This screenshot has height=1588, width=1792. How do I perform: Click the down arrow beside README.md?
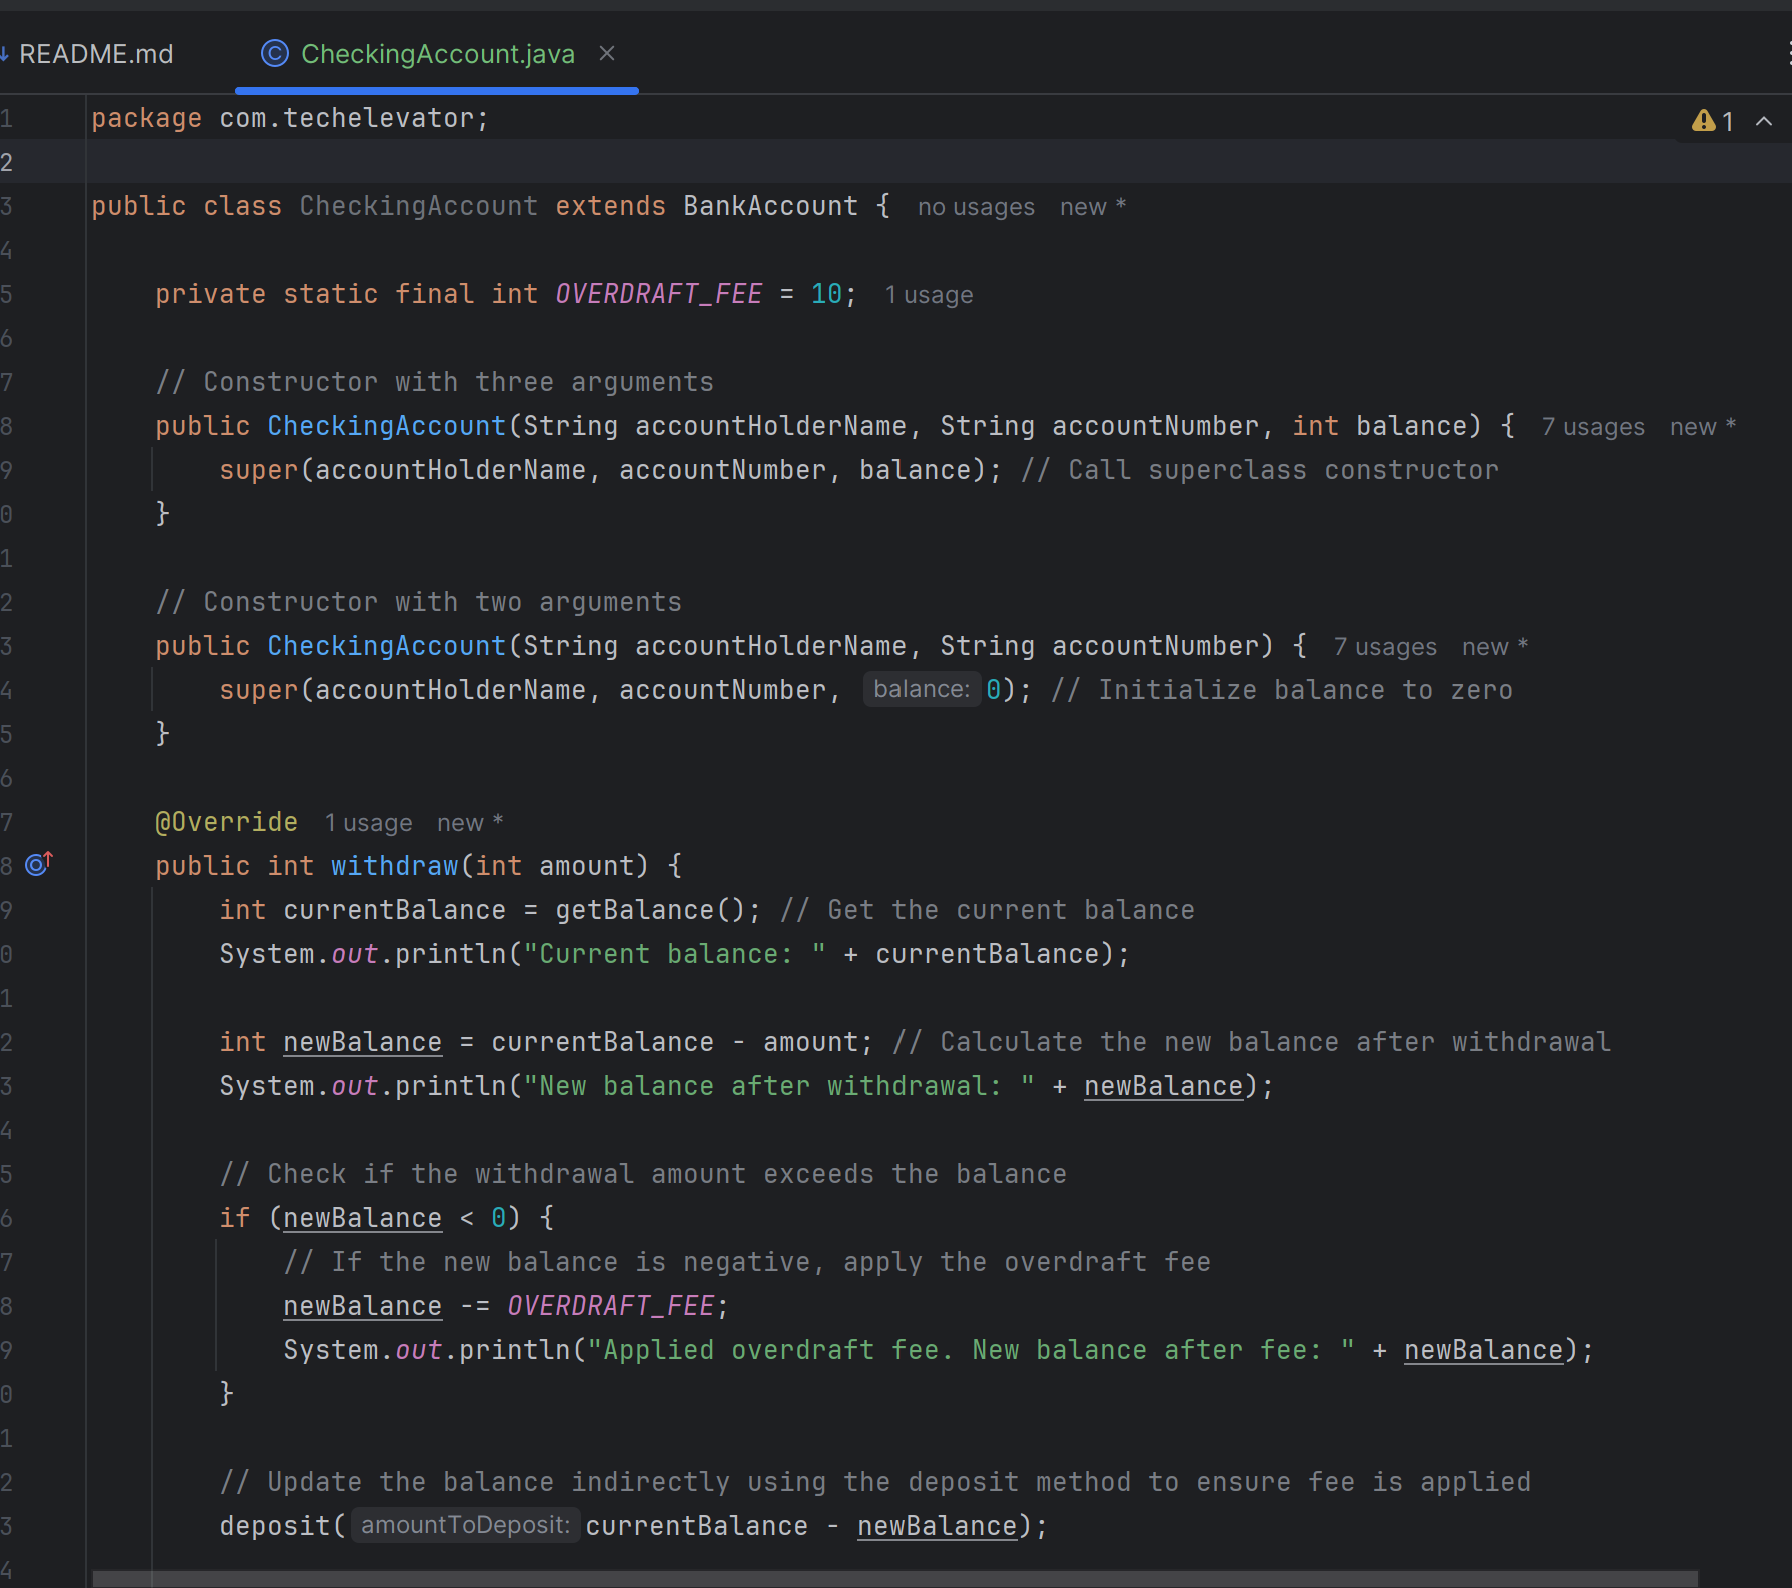pyautogui.click(x=6, y=54)
